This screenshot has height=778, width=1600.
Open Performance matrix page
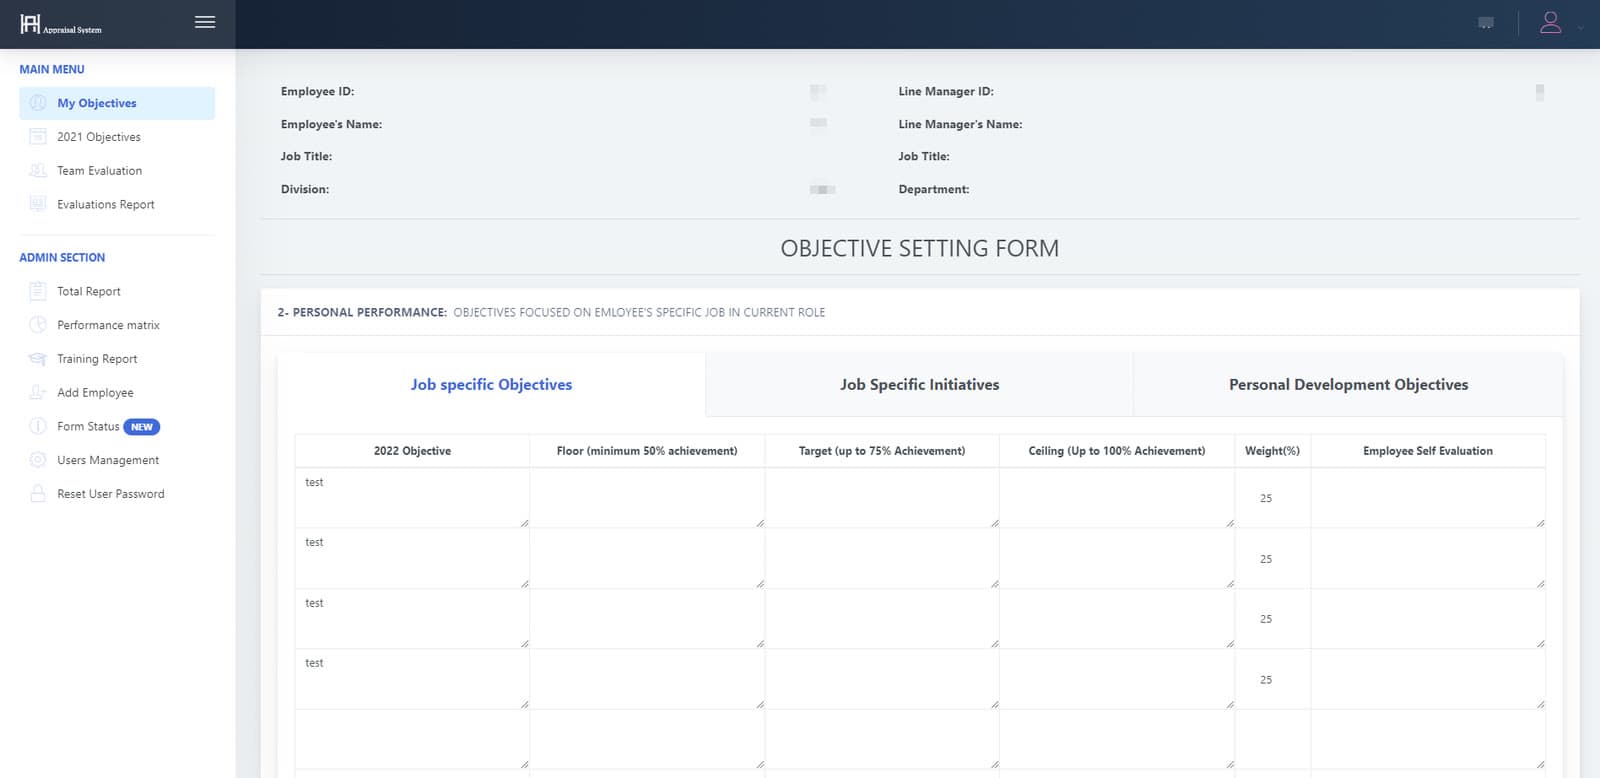[108, 325]
